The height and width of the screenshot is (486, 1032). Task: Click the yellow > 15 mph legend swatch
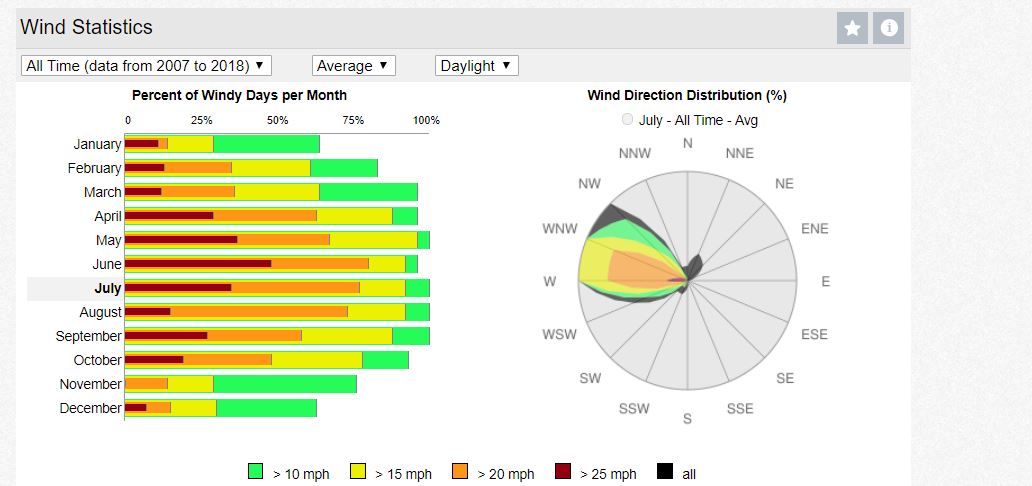coord(358,472)
